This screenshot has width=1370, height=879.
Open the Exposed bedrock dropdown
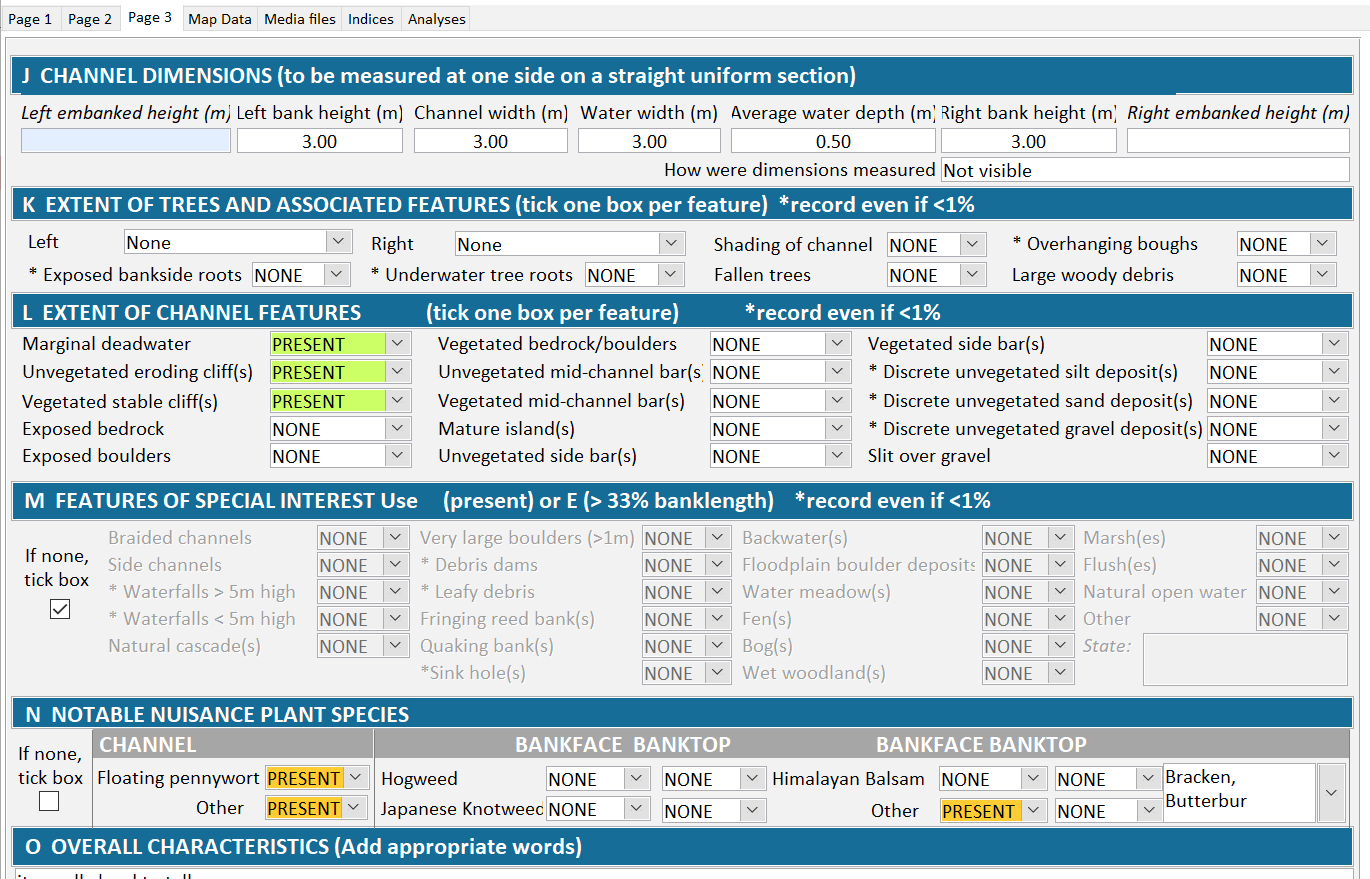[x=340, y=429]
